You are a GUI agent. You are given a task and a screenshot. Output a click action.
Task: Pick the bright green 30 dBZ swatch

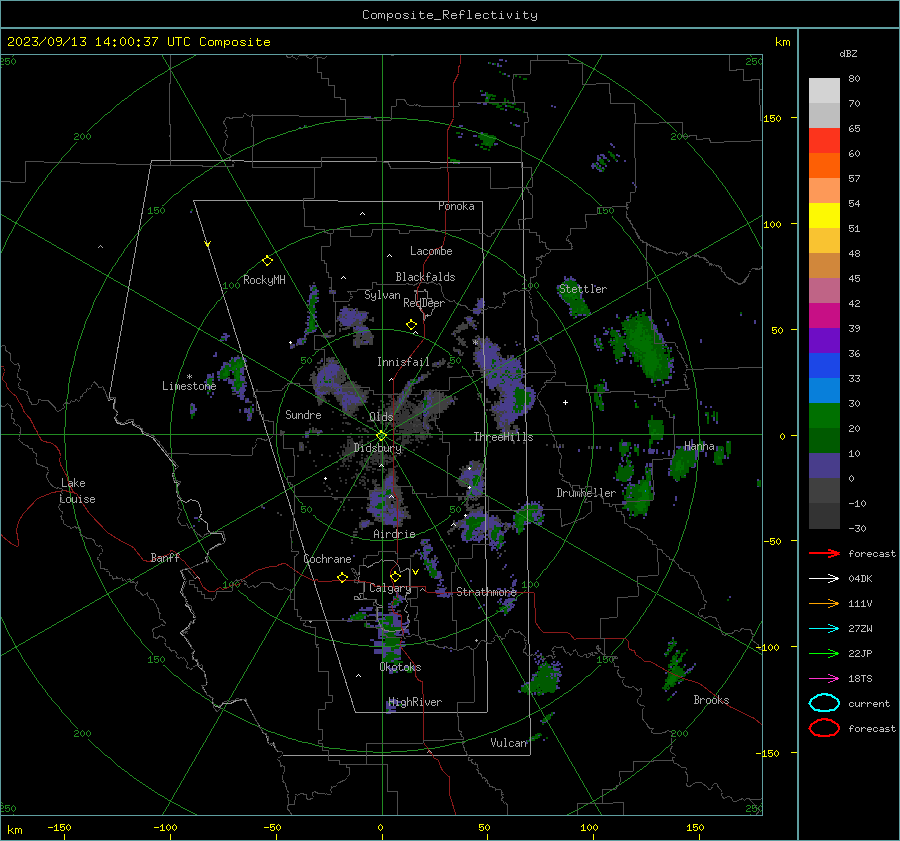tap(824, 415)
